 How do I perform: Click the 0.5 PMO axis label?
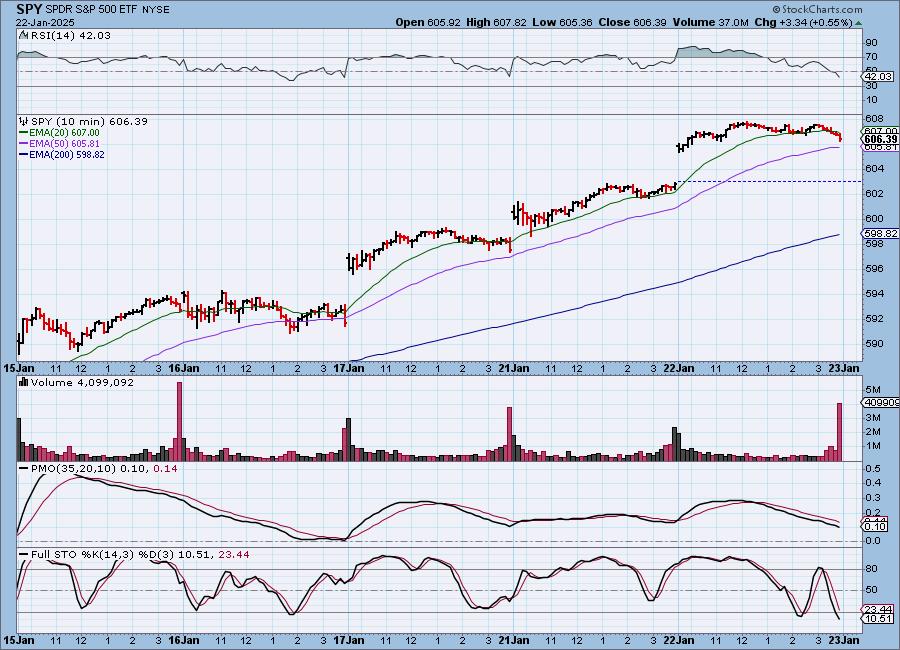click(873, 469)
